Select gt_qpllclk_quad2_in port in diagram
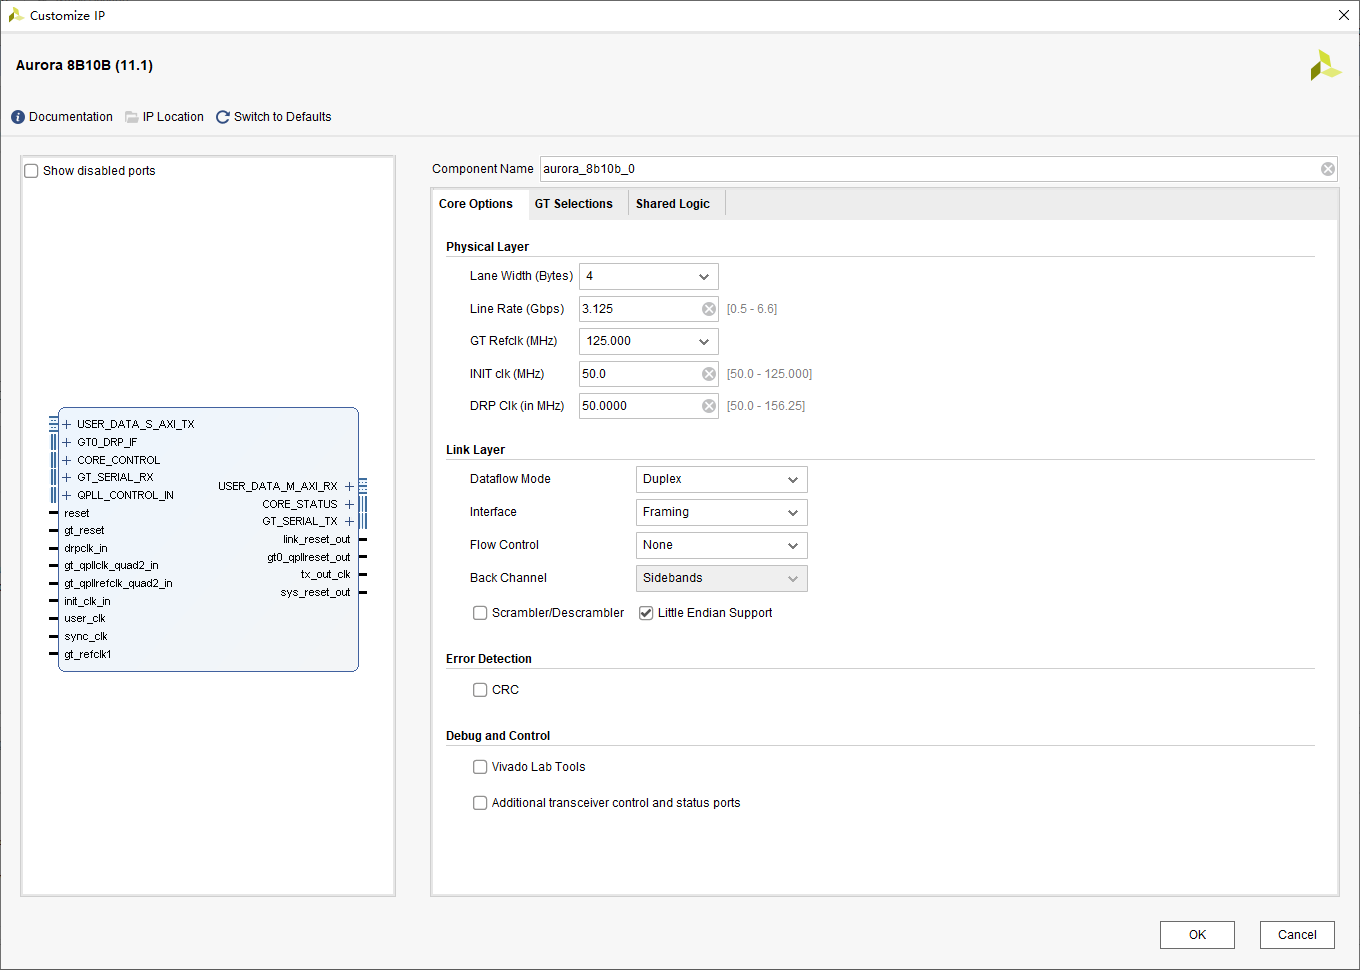 (x=111, y=566)
